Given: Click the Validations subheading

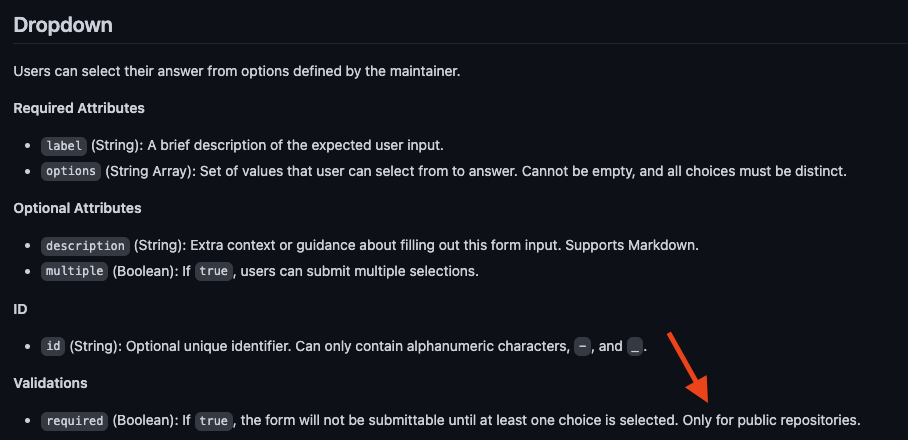Looking at the screenshot, I should click(x=50, y=383).
